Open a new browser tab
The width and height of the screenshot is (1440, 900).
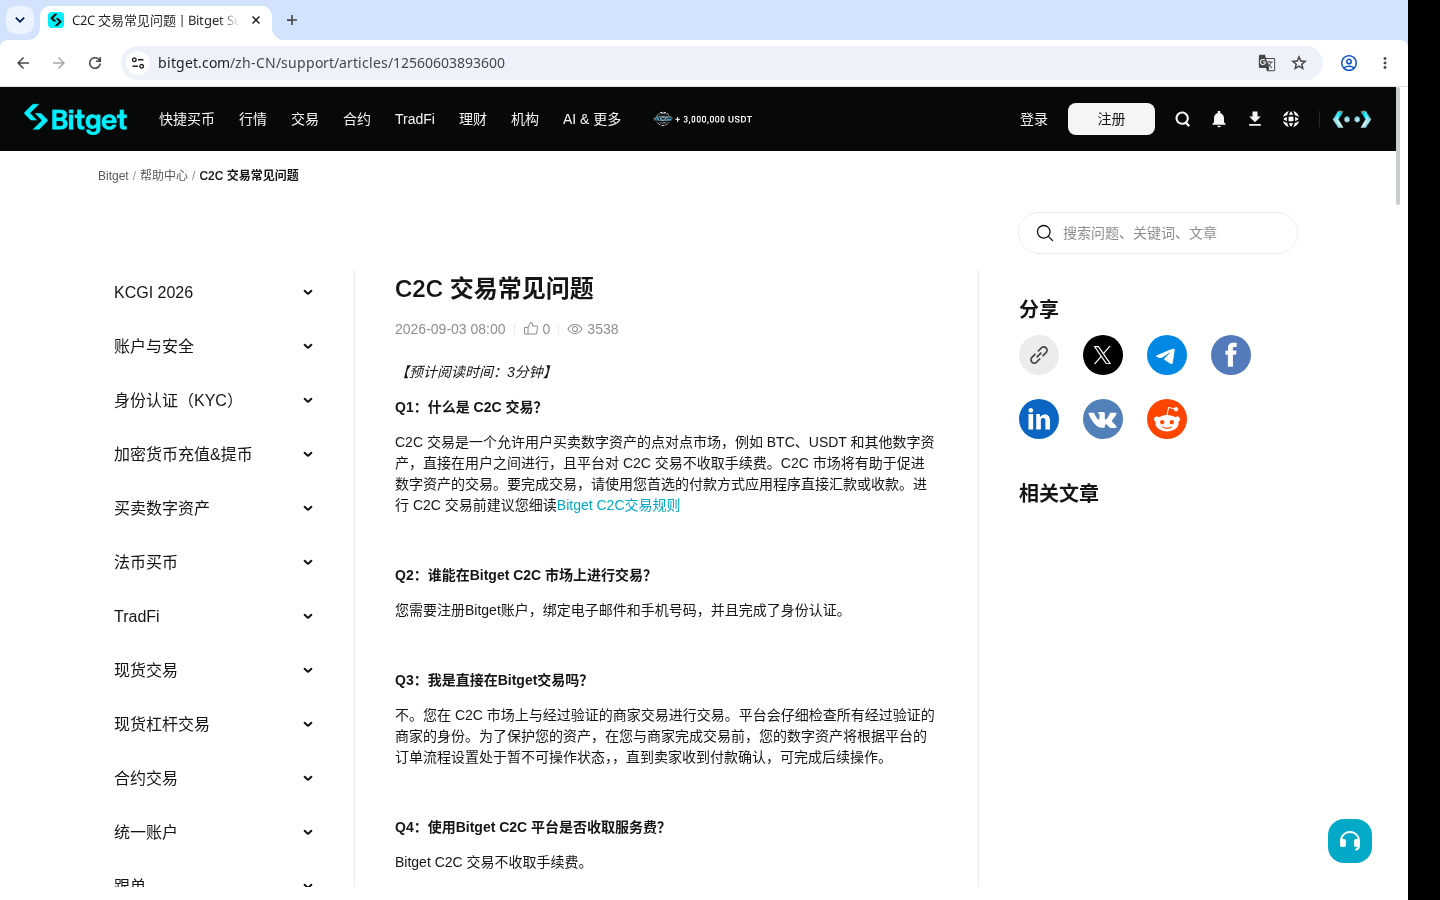(292, 20)
